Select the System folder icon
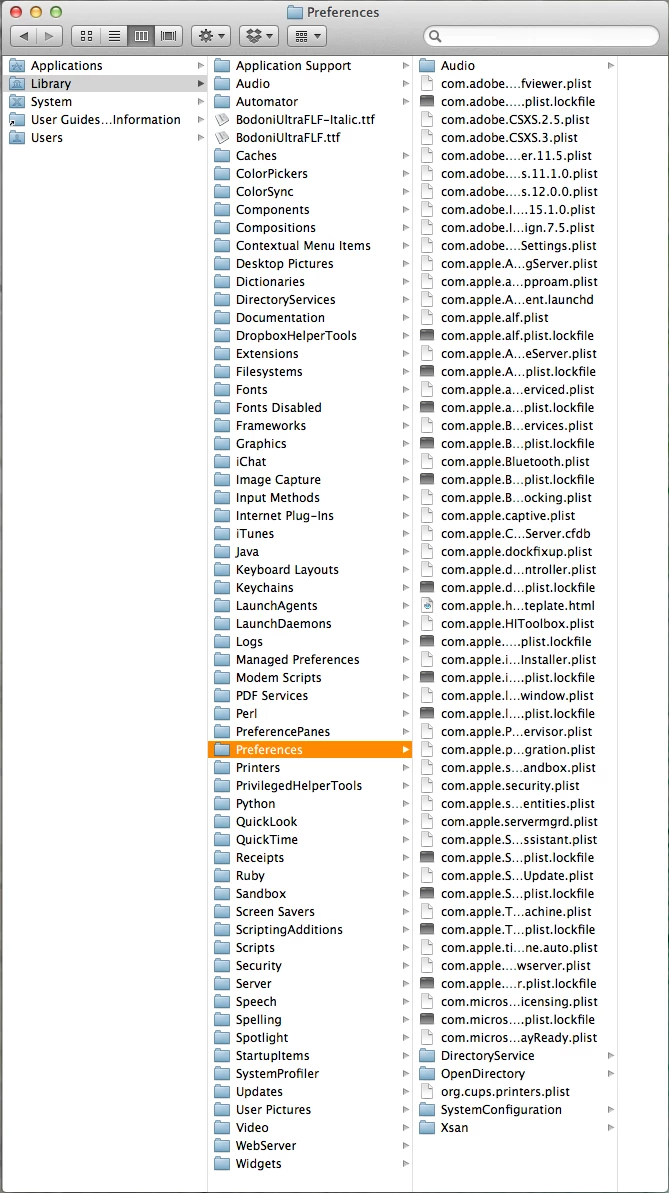 (17, 101)
